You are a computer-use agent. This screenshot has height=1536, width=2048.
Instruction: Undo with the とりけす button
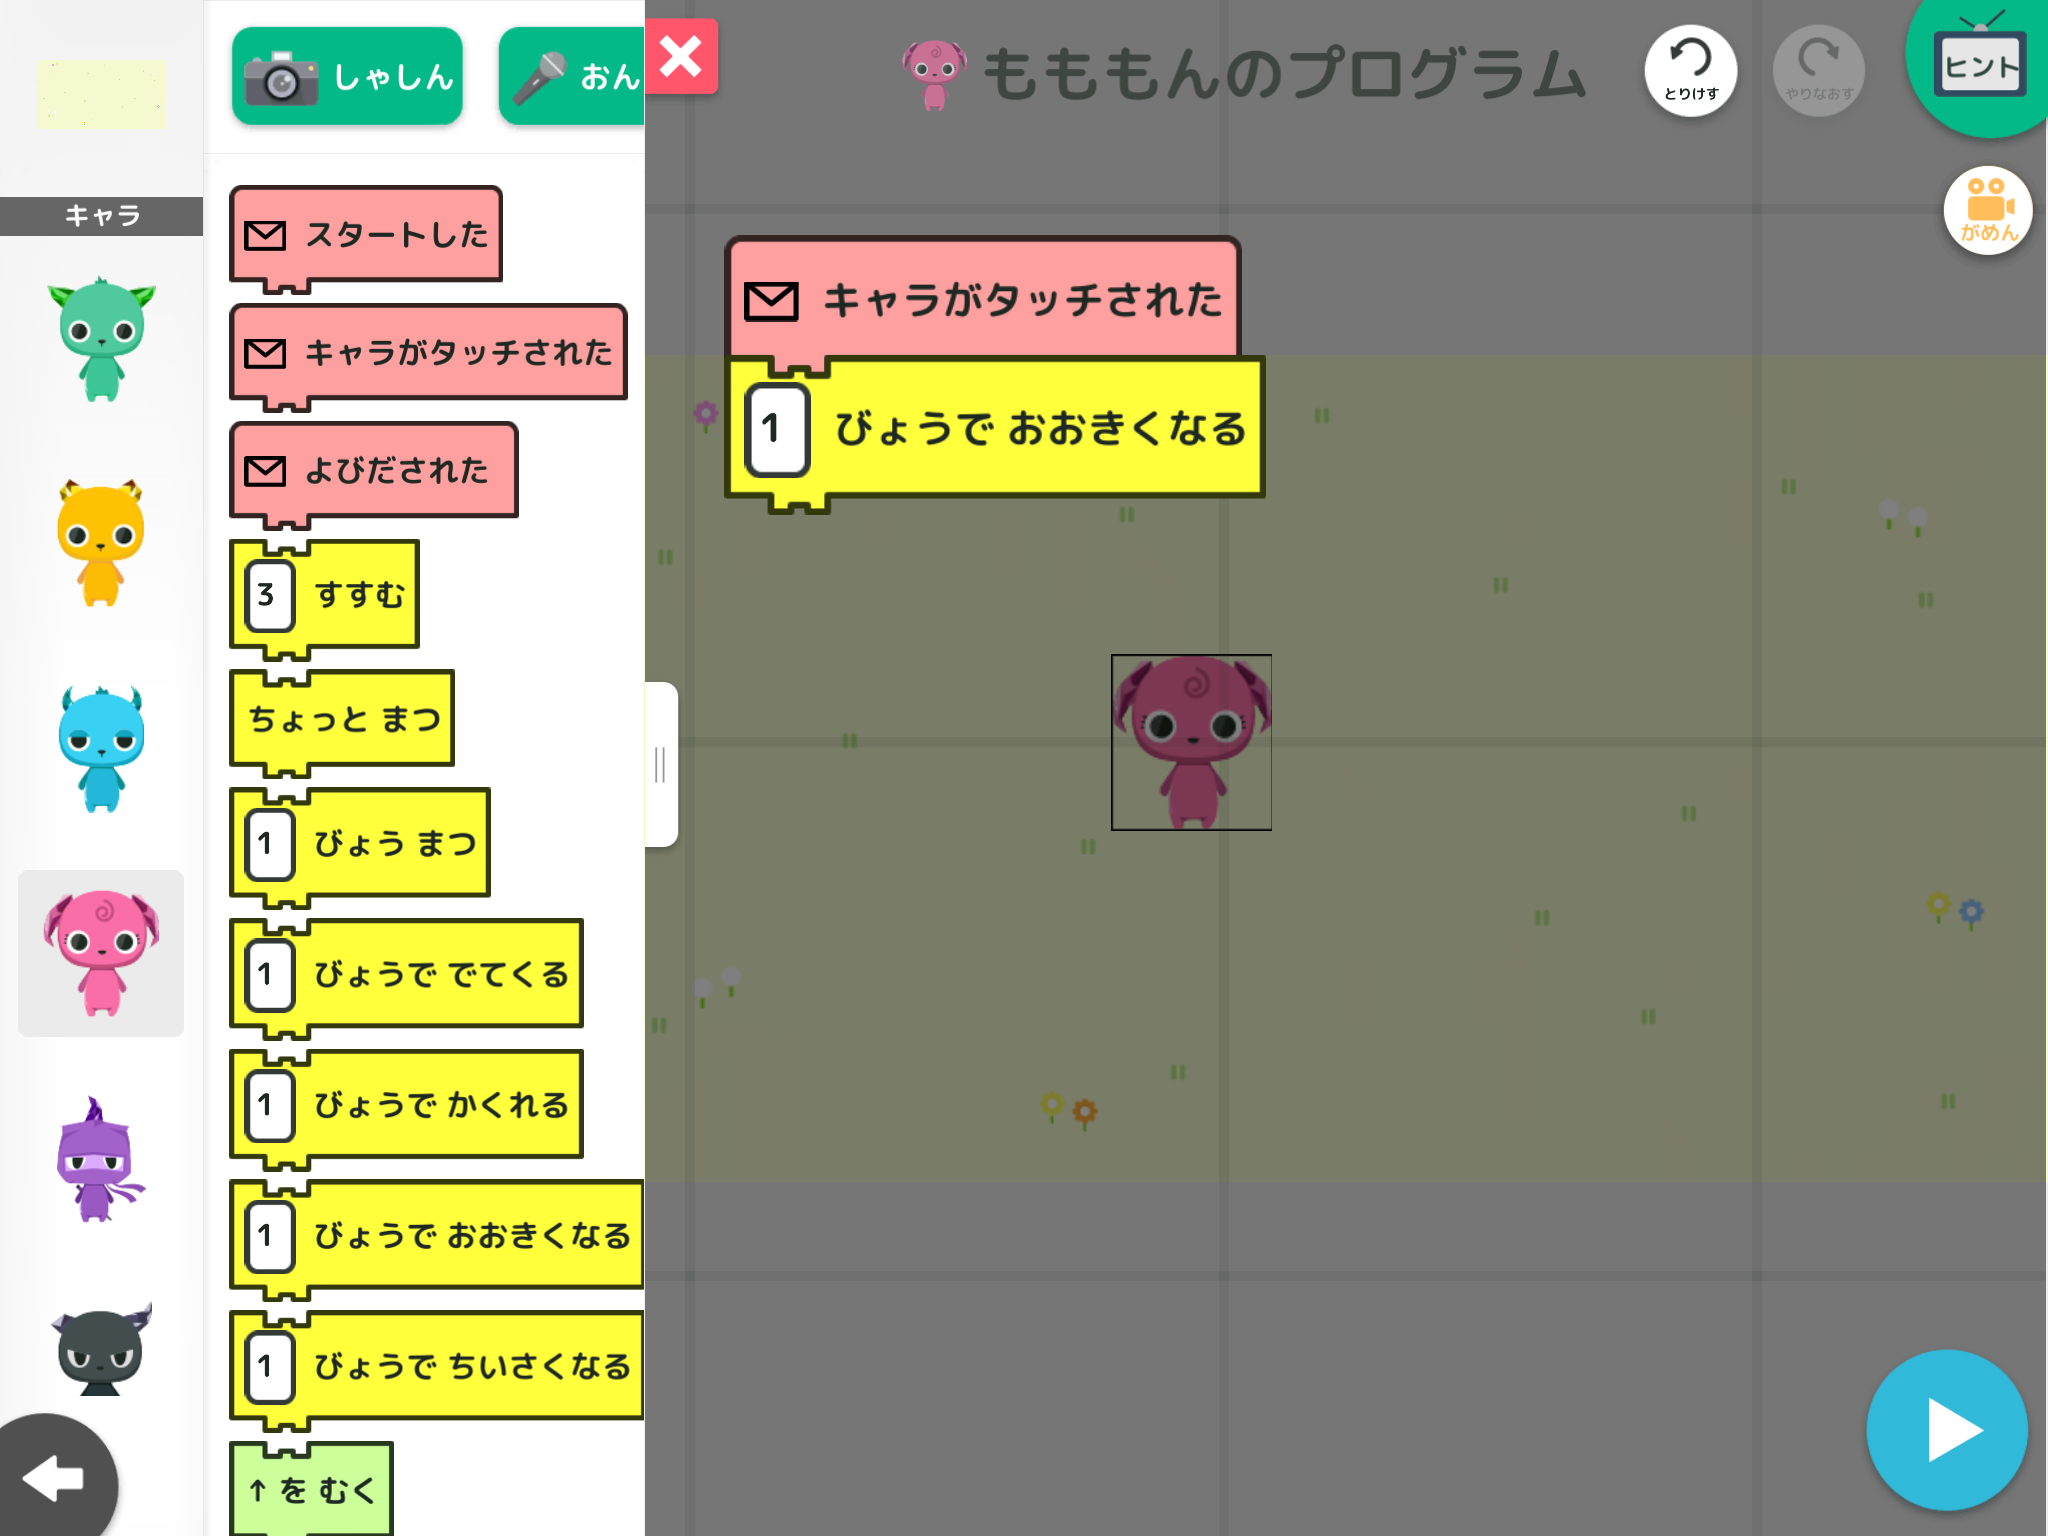point(1690,70)
